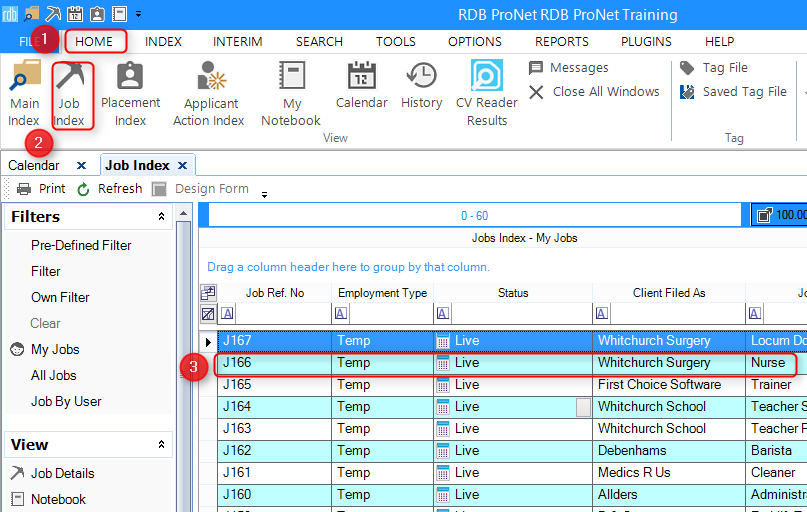
Task: Click the Print toolbar button
Action: click(x=41, y=189)
